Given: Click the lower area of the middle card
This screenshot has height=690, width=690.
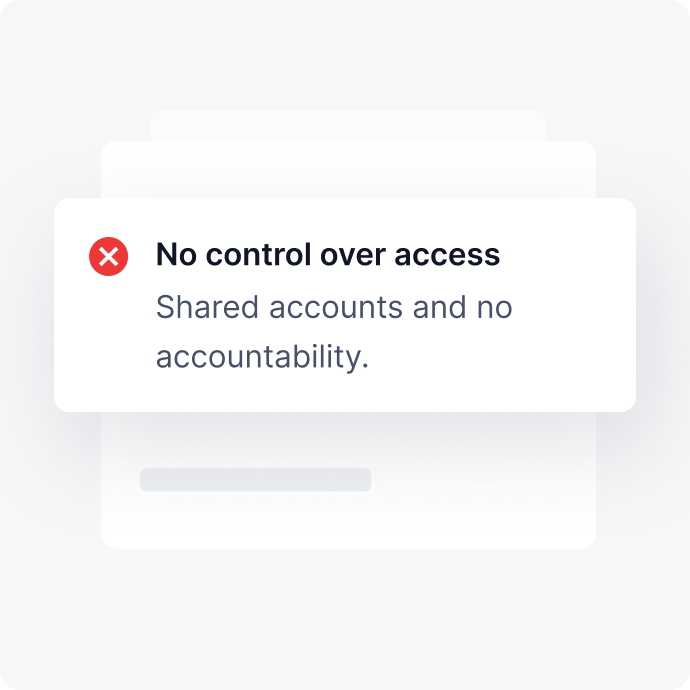Looking at the screenshot, I should coord(348,480).
